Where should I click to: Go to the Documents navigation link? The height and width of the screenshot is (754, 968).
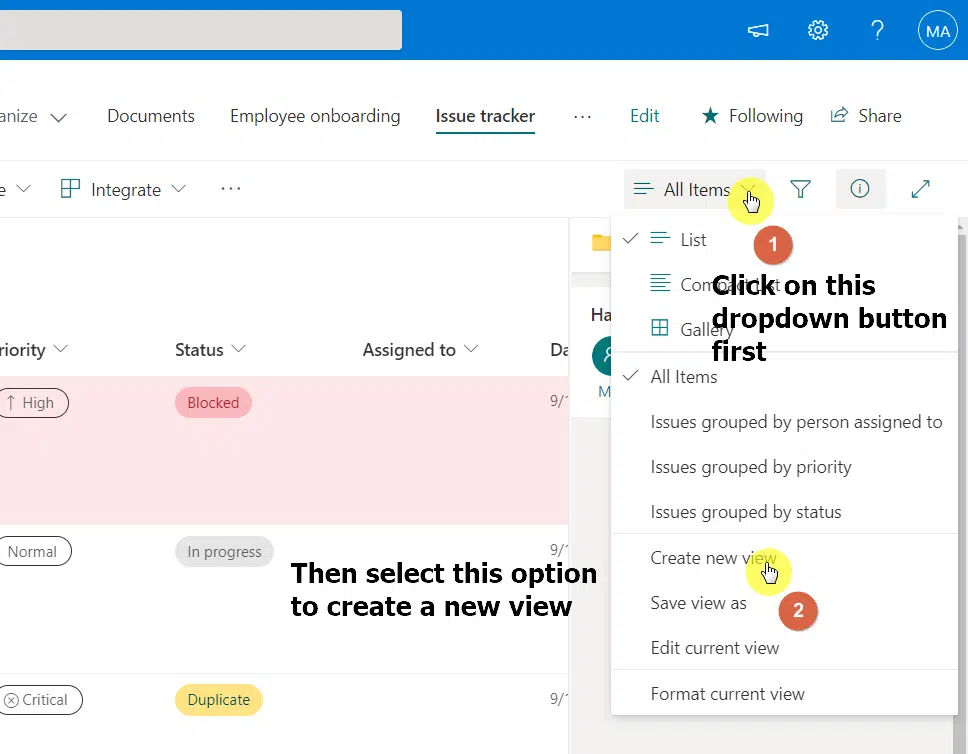151,115
